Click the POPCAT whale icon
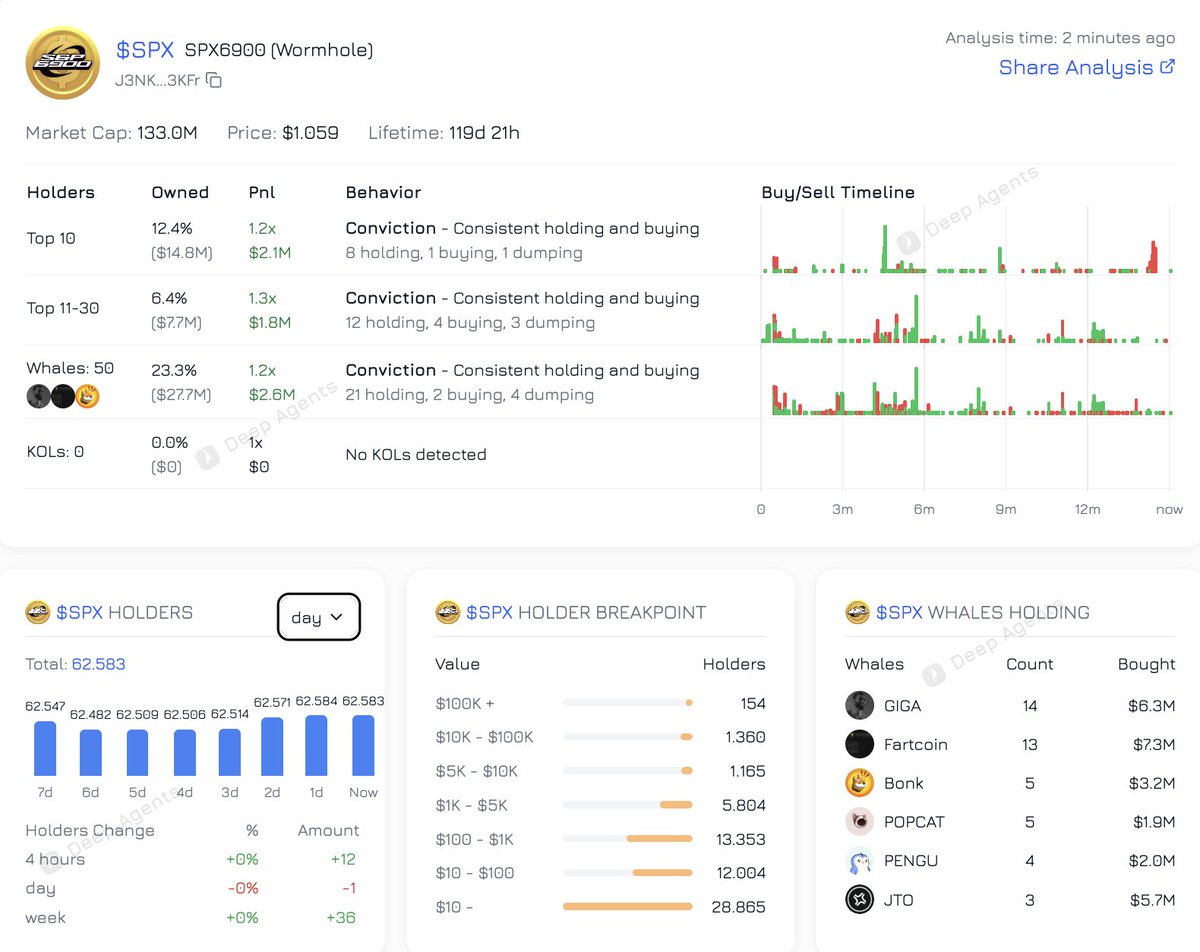The width and height of the screenshot is (1200, 952). 858,821
